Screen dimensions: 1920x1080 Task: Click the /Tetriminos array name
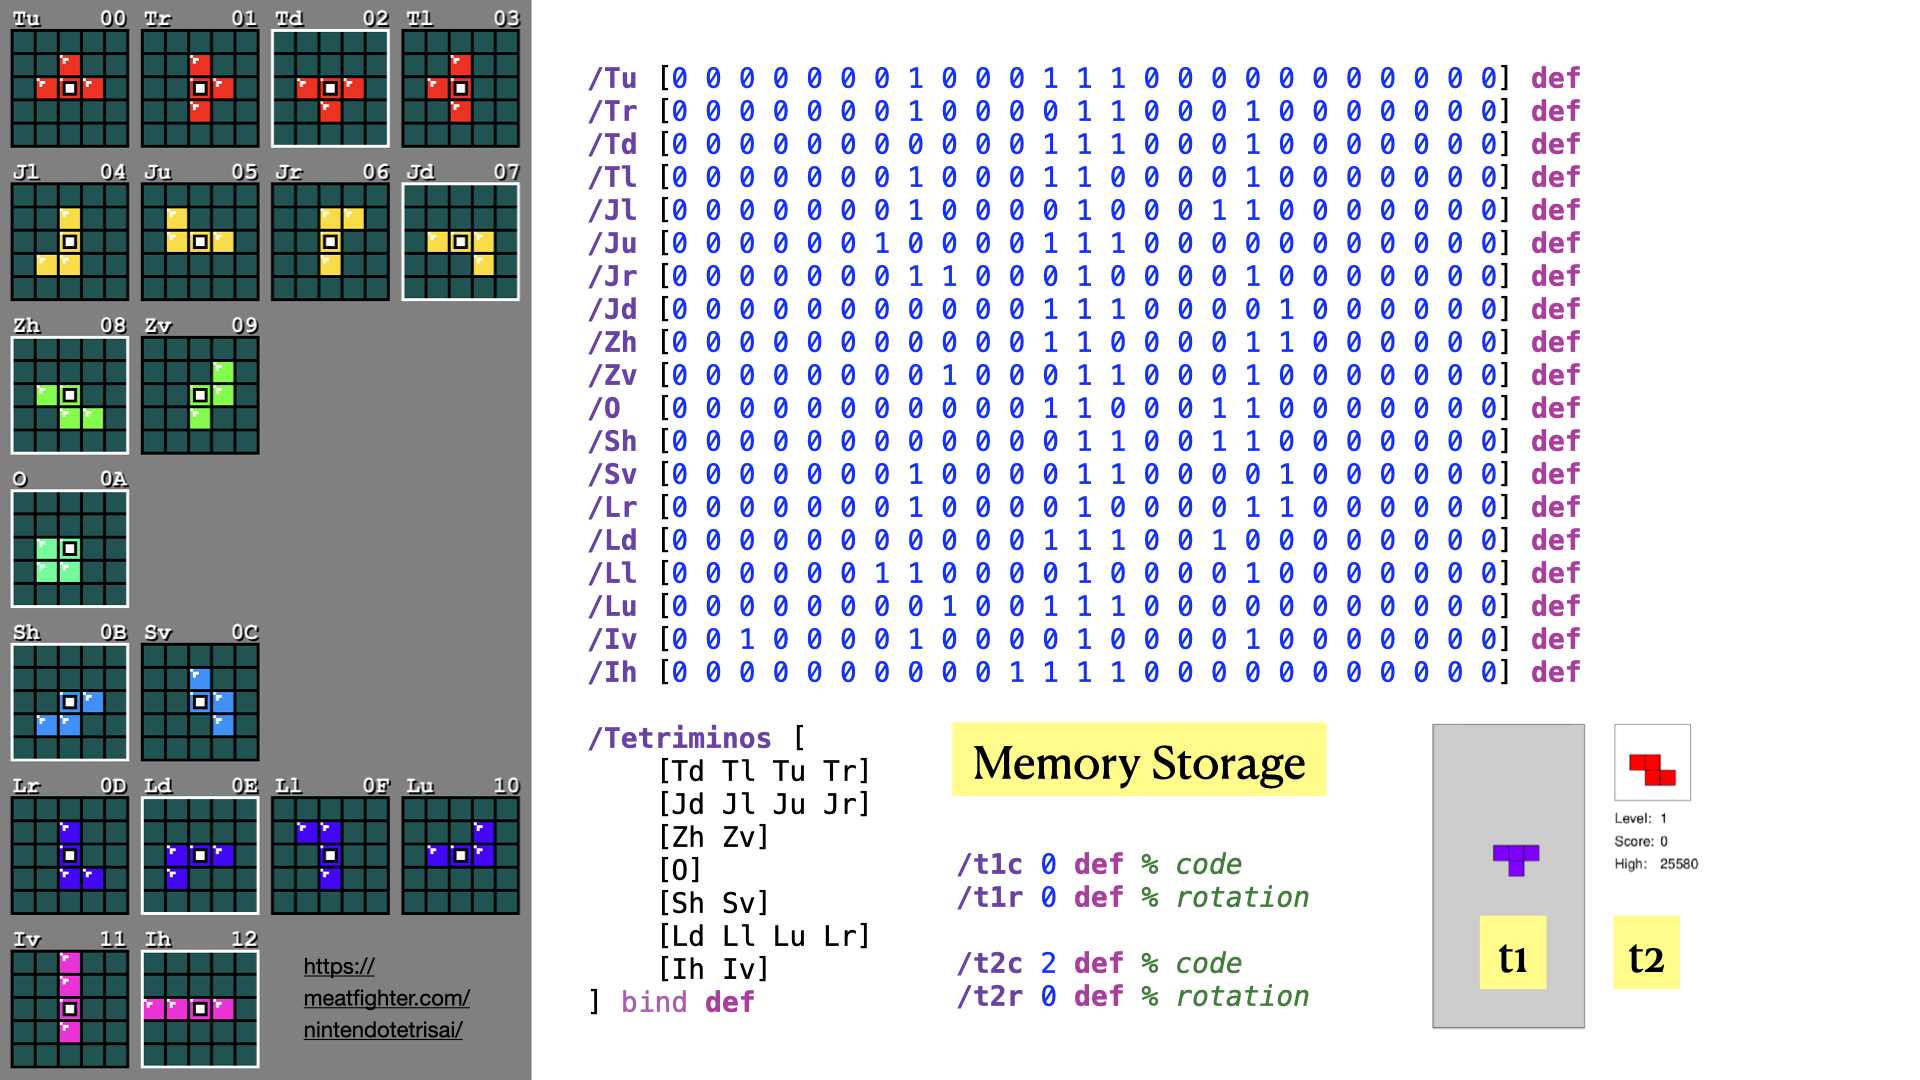(x=679, y=738)
